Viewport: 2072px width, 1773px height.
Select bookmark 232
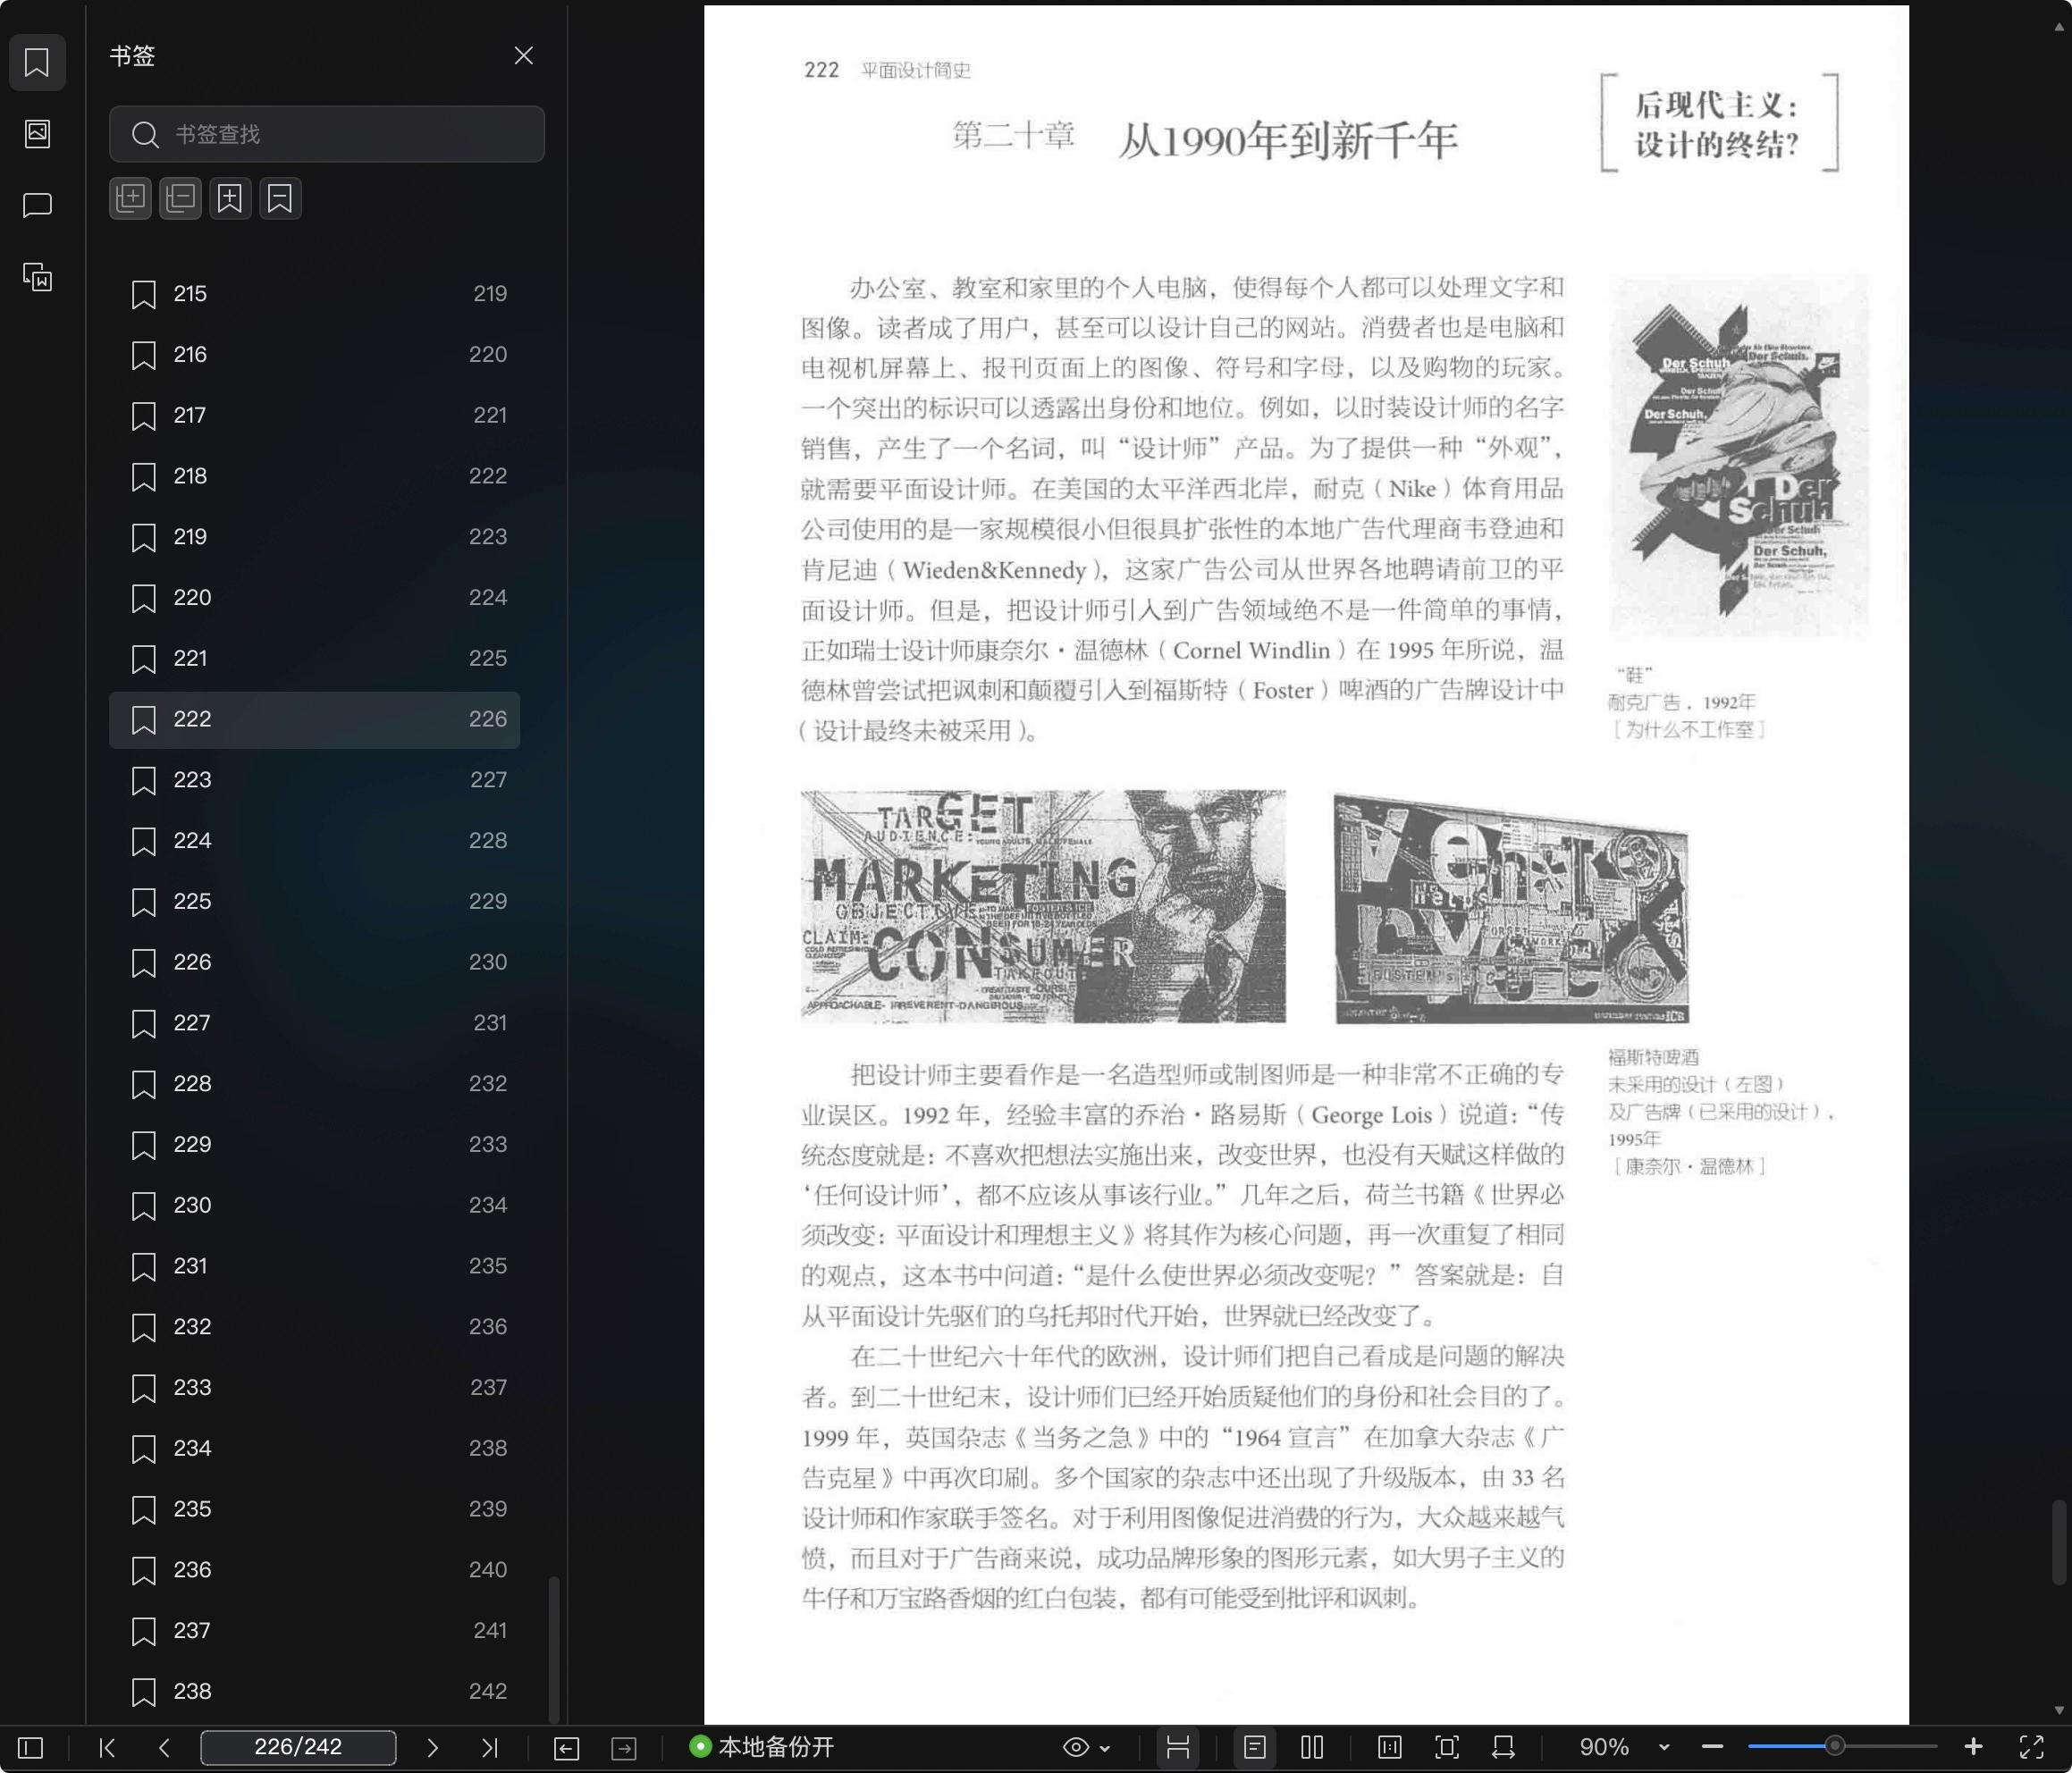point(314,1327)
